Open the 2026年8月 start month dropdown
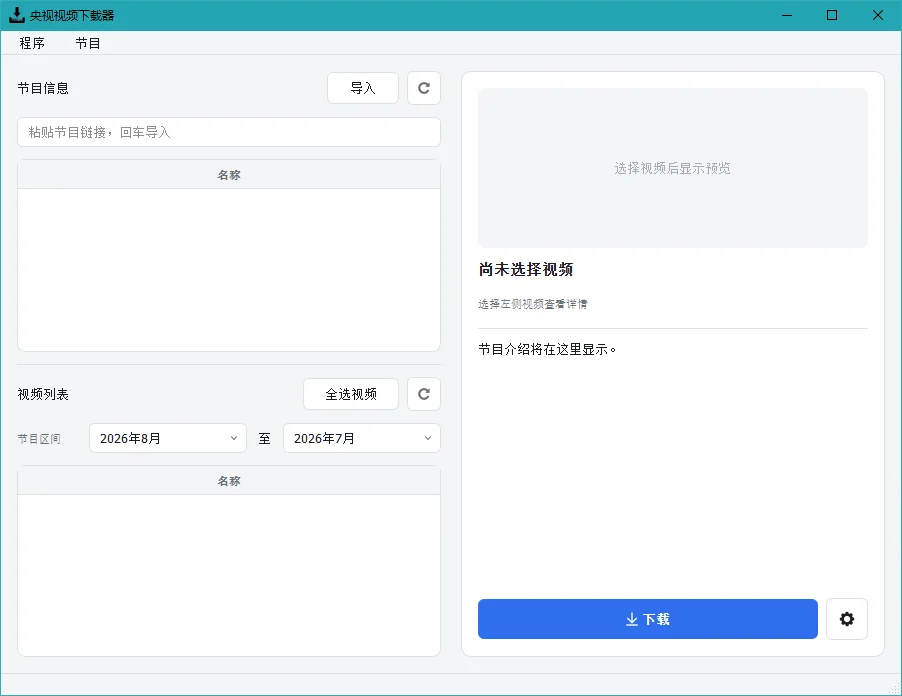902x696 pixels. [x=168, y=438]
